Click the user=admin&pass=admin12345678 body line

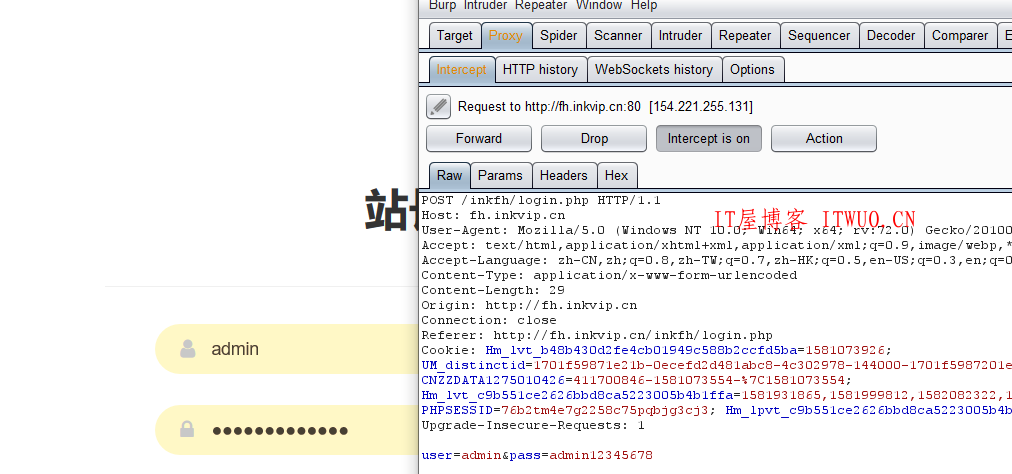click(537, 455)
